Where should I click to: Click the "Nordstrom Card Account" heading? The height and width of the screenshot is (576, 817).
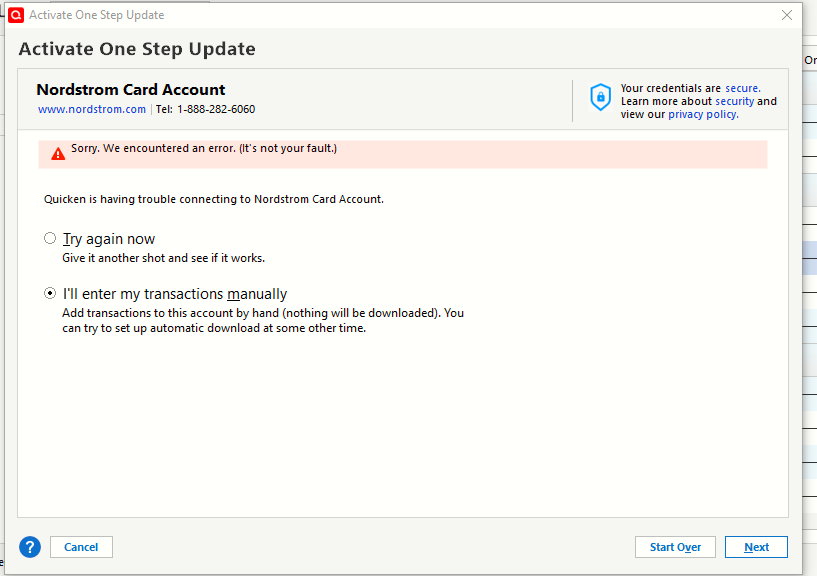[131, 90]
